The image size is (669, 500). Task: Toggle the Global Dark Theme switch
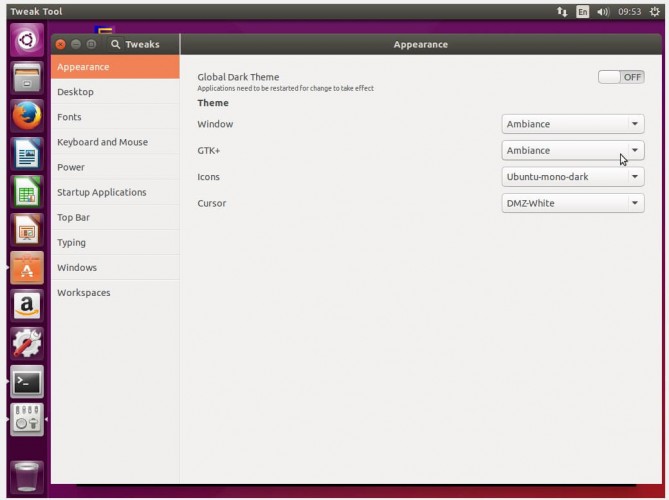tap(621, 77)
